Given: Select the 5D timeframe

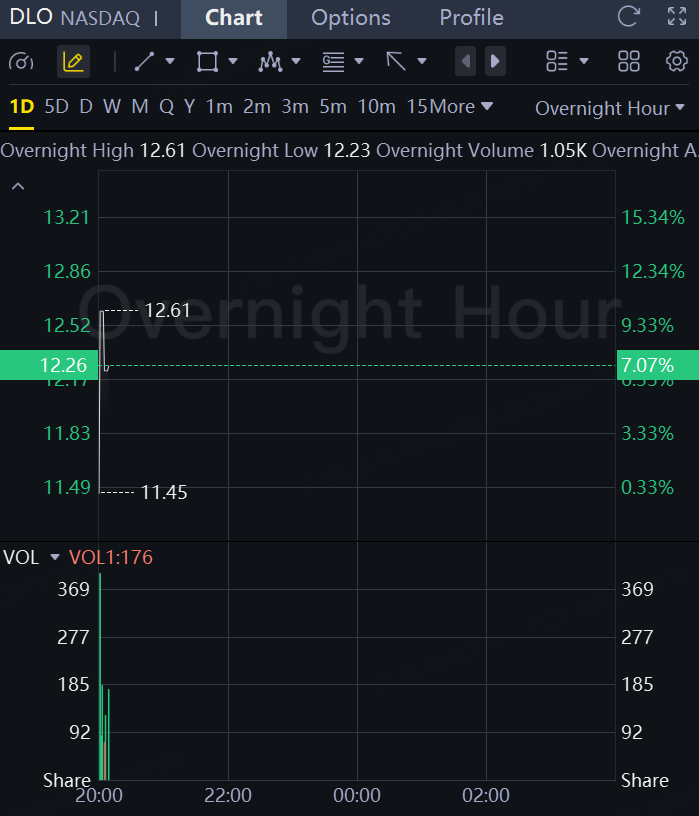Looking at the screenshot, I should coord(57,106).
